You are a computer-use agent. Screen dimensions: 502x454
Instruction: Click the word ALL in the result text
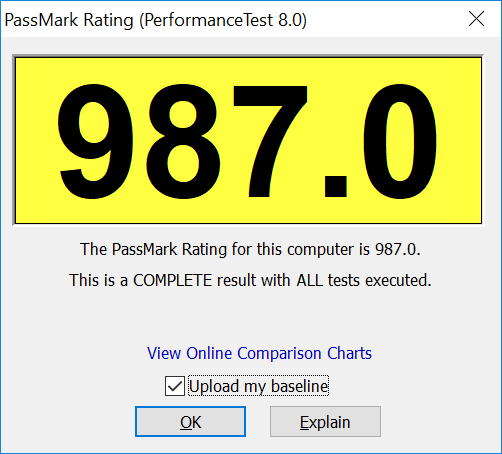click(x=310, y=280)
